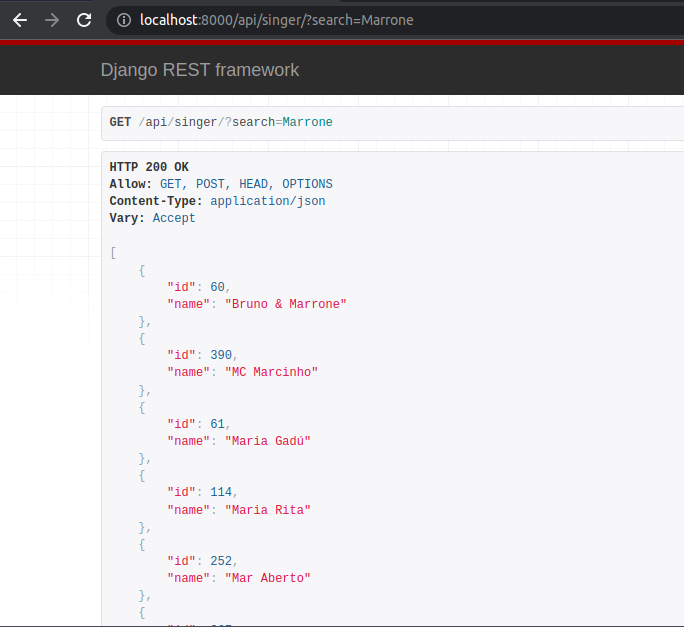Click the Vary header value Accept
This screenshot has height=627, width=684.
click(x=174, y=218)
